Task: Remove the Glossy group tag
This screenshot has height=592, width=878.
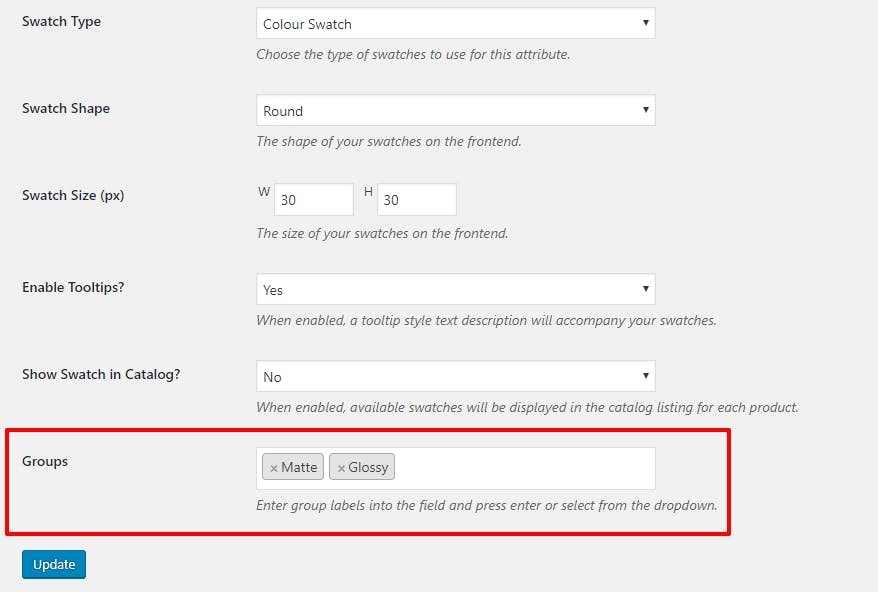Action: tap(341, 468)
